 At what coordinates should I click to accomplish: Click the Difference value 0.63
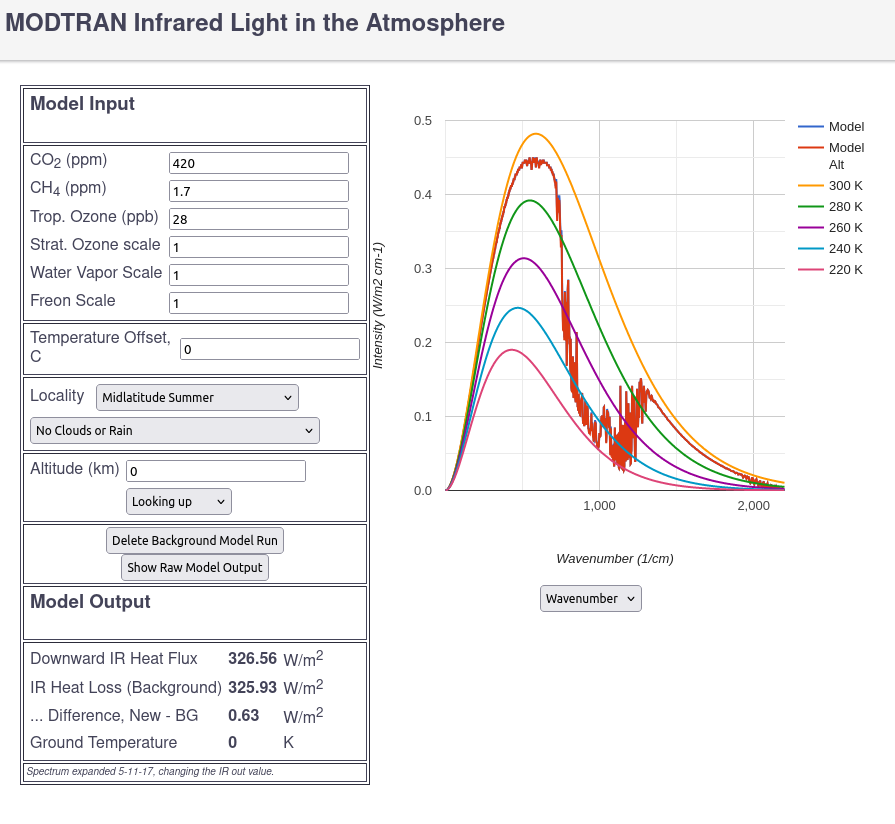(244, 716)
